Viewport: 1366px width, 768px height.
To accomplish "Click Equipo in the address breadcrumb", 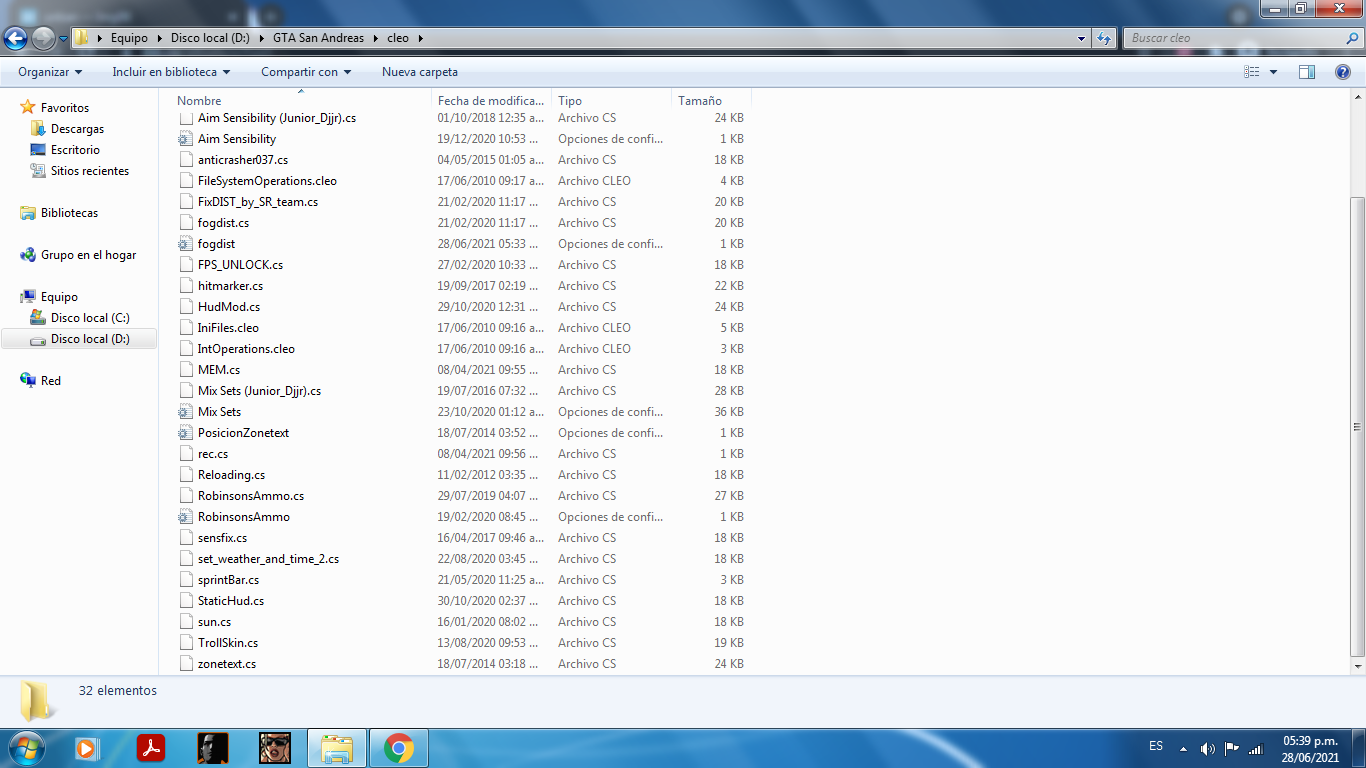I will (129, 38).
